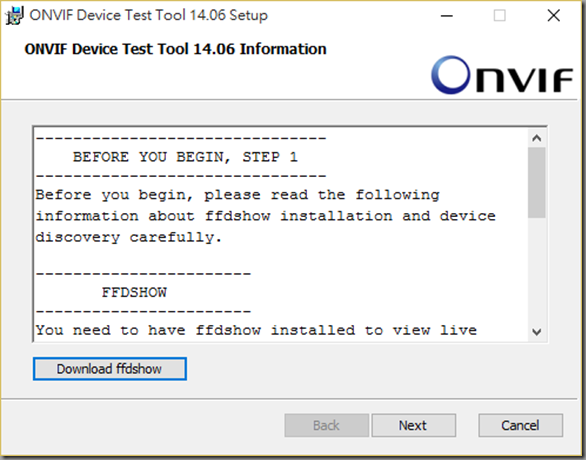Click the "discovery carefully." line of text
Screen dimensions: 586x460
(129, 237)
